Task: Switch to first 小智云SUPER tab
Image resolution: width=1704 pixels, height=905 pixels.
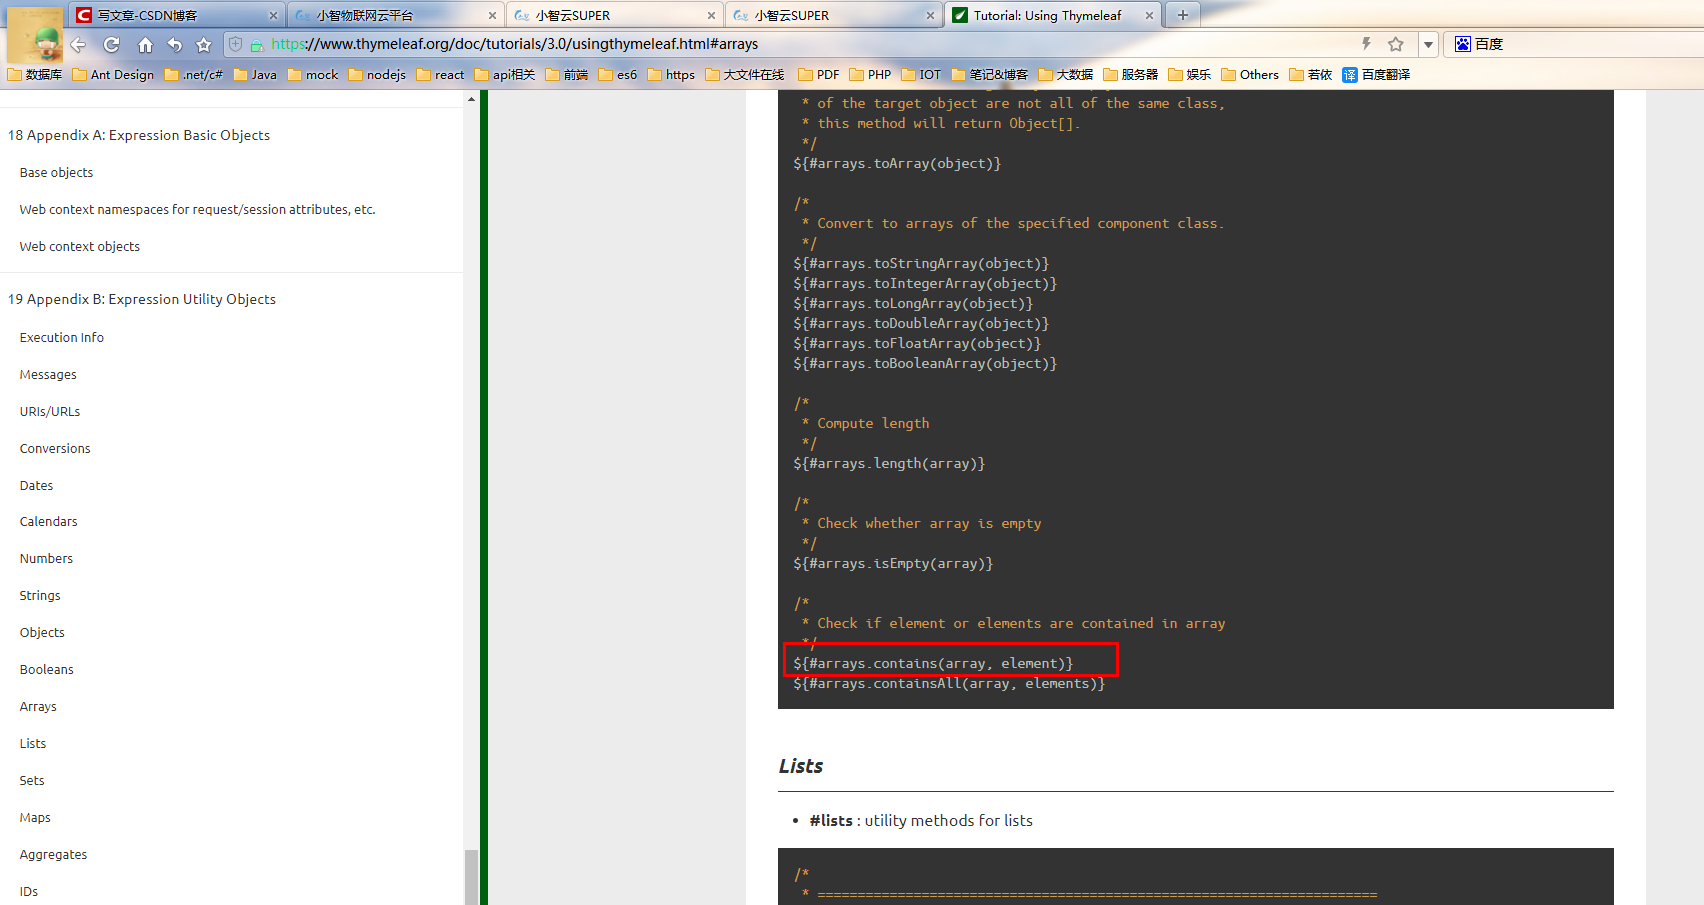Action: tap(614, 15)
